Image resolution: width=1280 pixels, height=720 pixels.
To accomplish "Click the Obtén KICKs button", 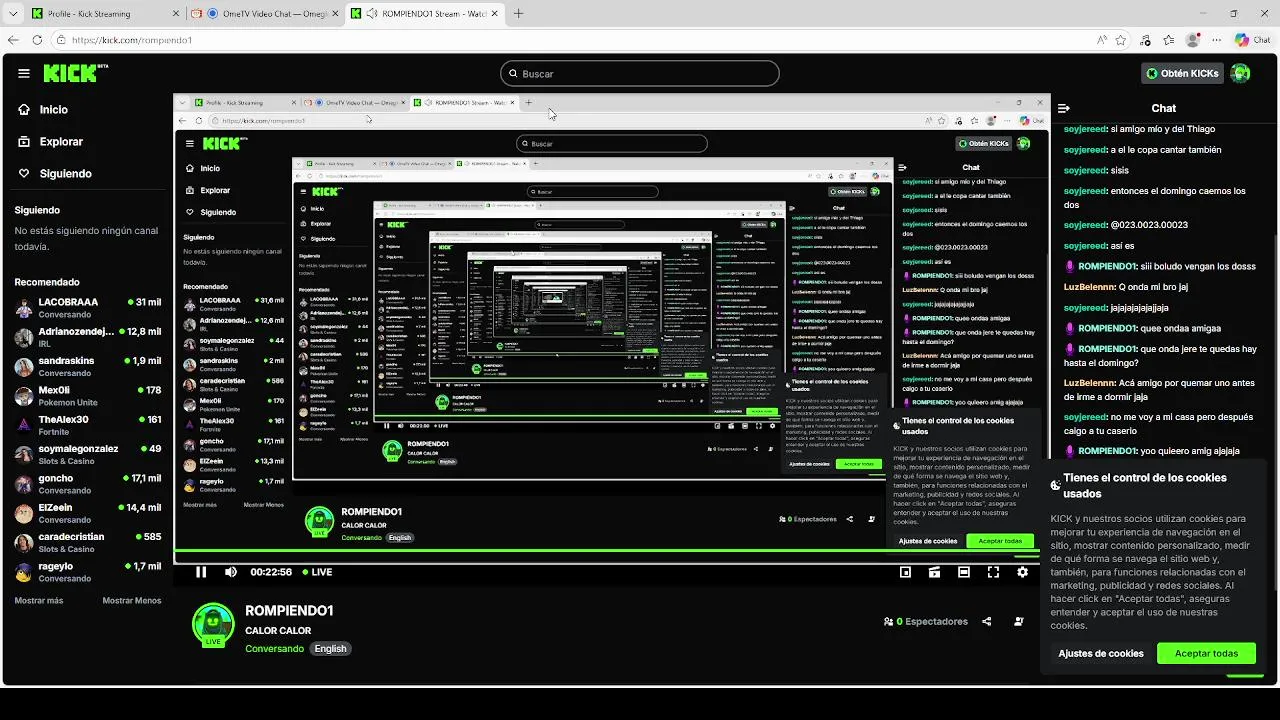I will point(1183,73).
